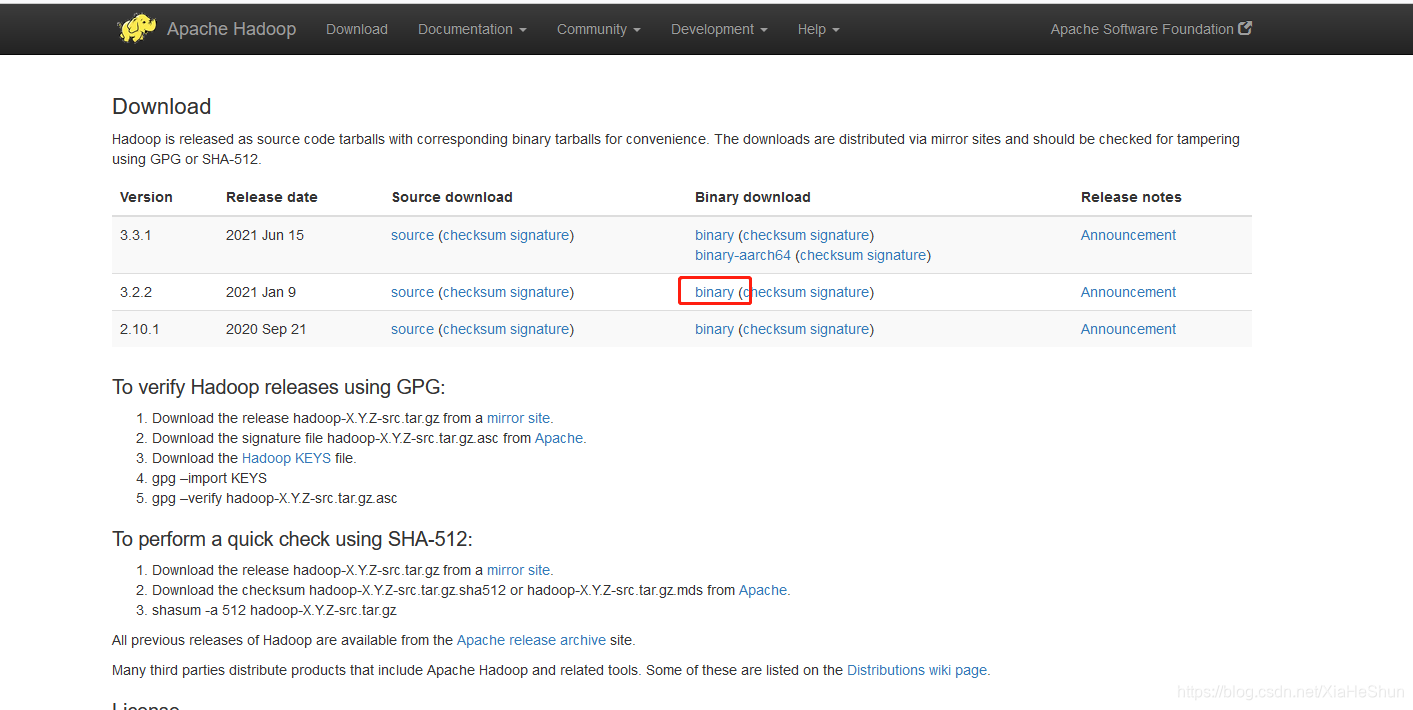Click the Release date column header

(272, 197)
